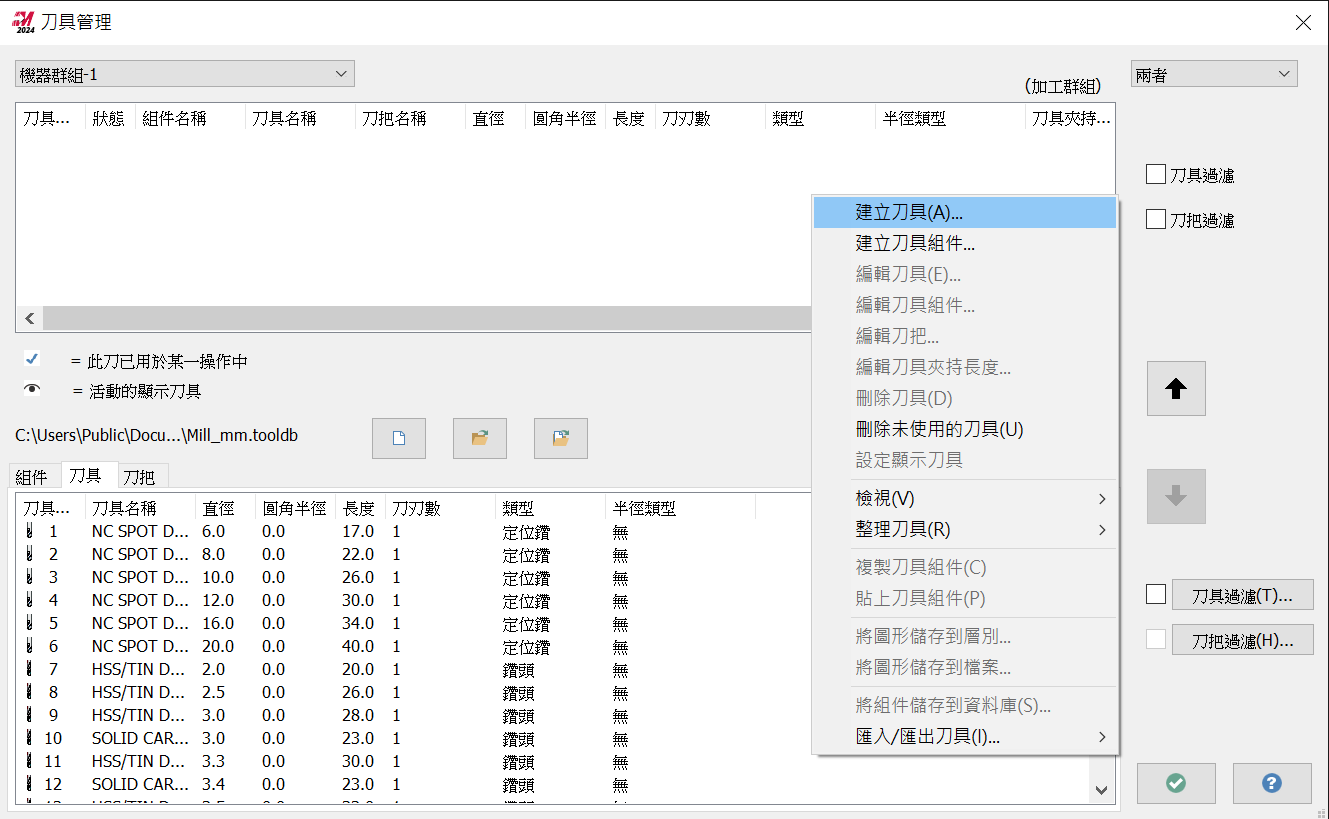This screenshot has height=819, width=1329.
Task: Expand the 檢視(V) submenu
Action: coord(965,498)
